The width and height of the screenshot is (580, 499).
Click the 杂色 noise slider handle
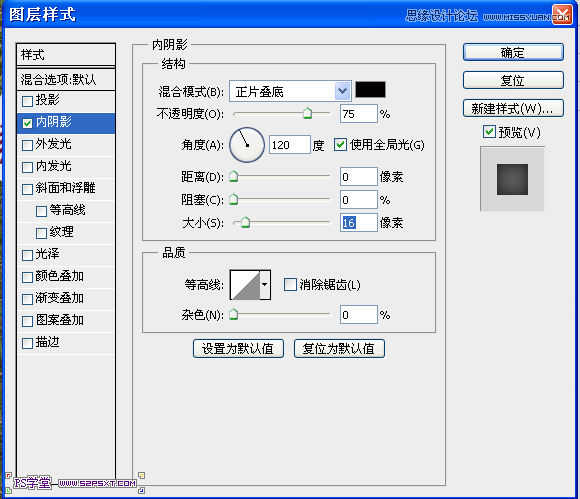(233, 314)
